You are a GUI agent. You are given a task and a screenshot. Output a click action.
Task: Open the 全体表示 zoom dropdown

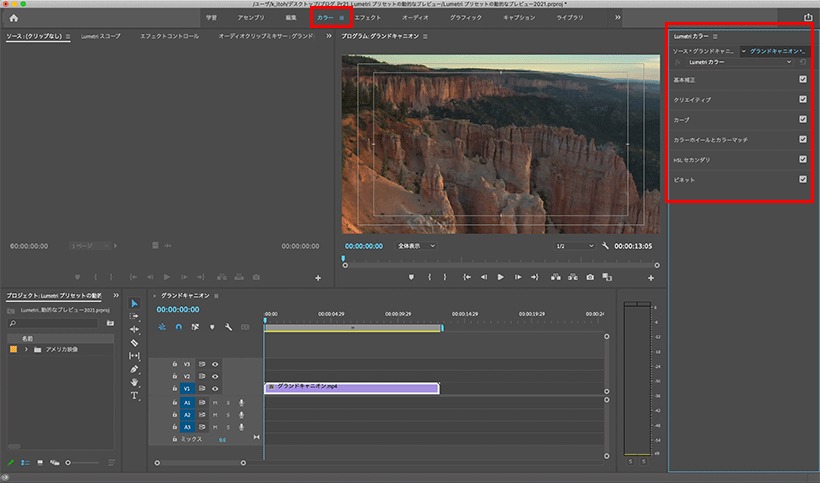point(416,246)
